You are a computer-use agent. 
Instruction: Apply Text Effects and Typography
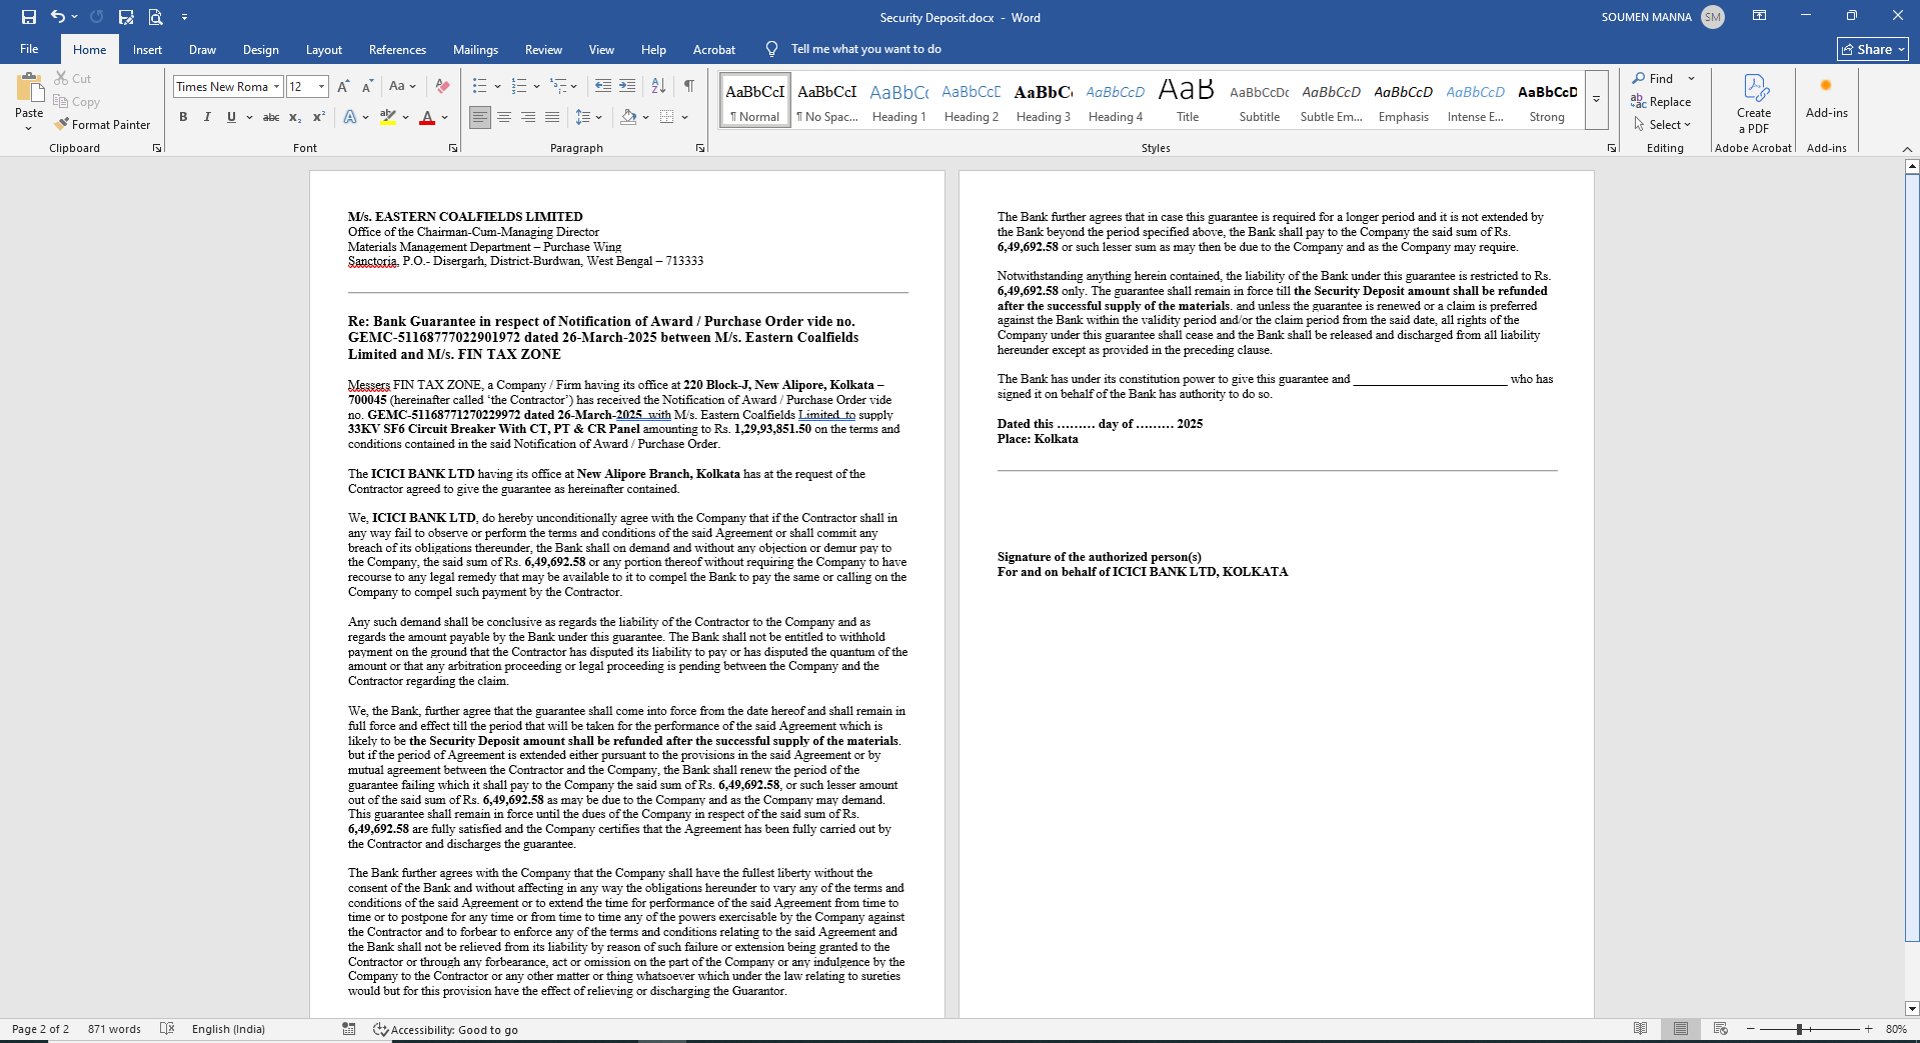tap(350, 117)
